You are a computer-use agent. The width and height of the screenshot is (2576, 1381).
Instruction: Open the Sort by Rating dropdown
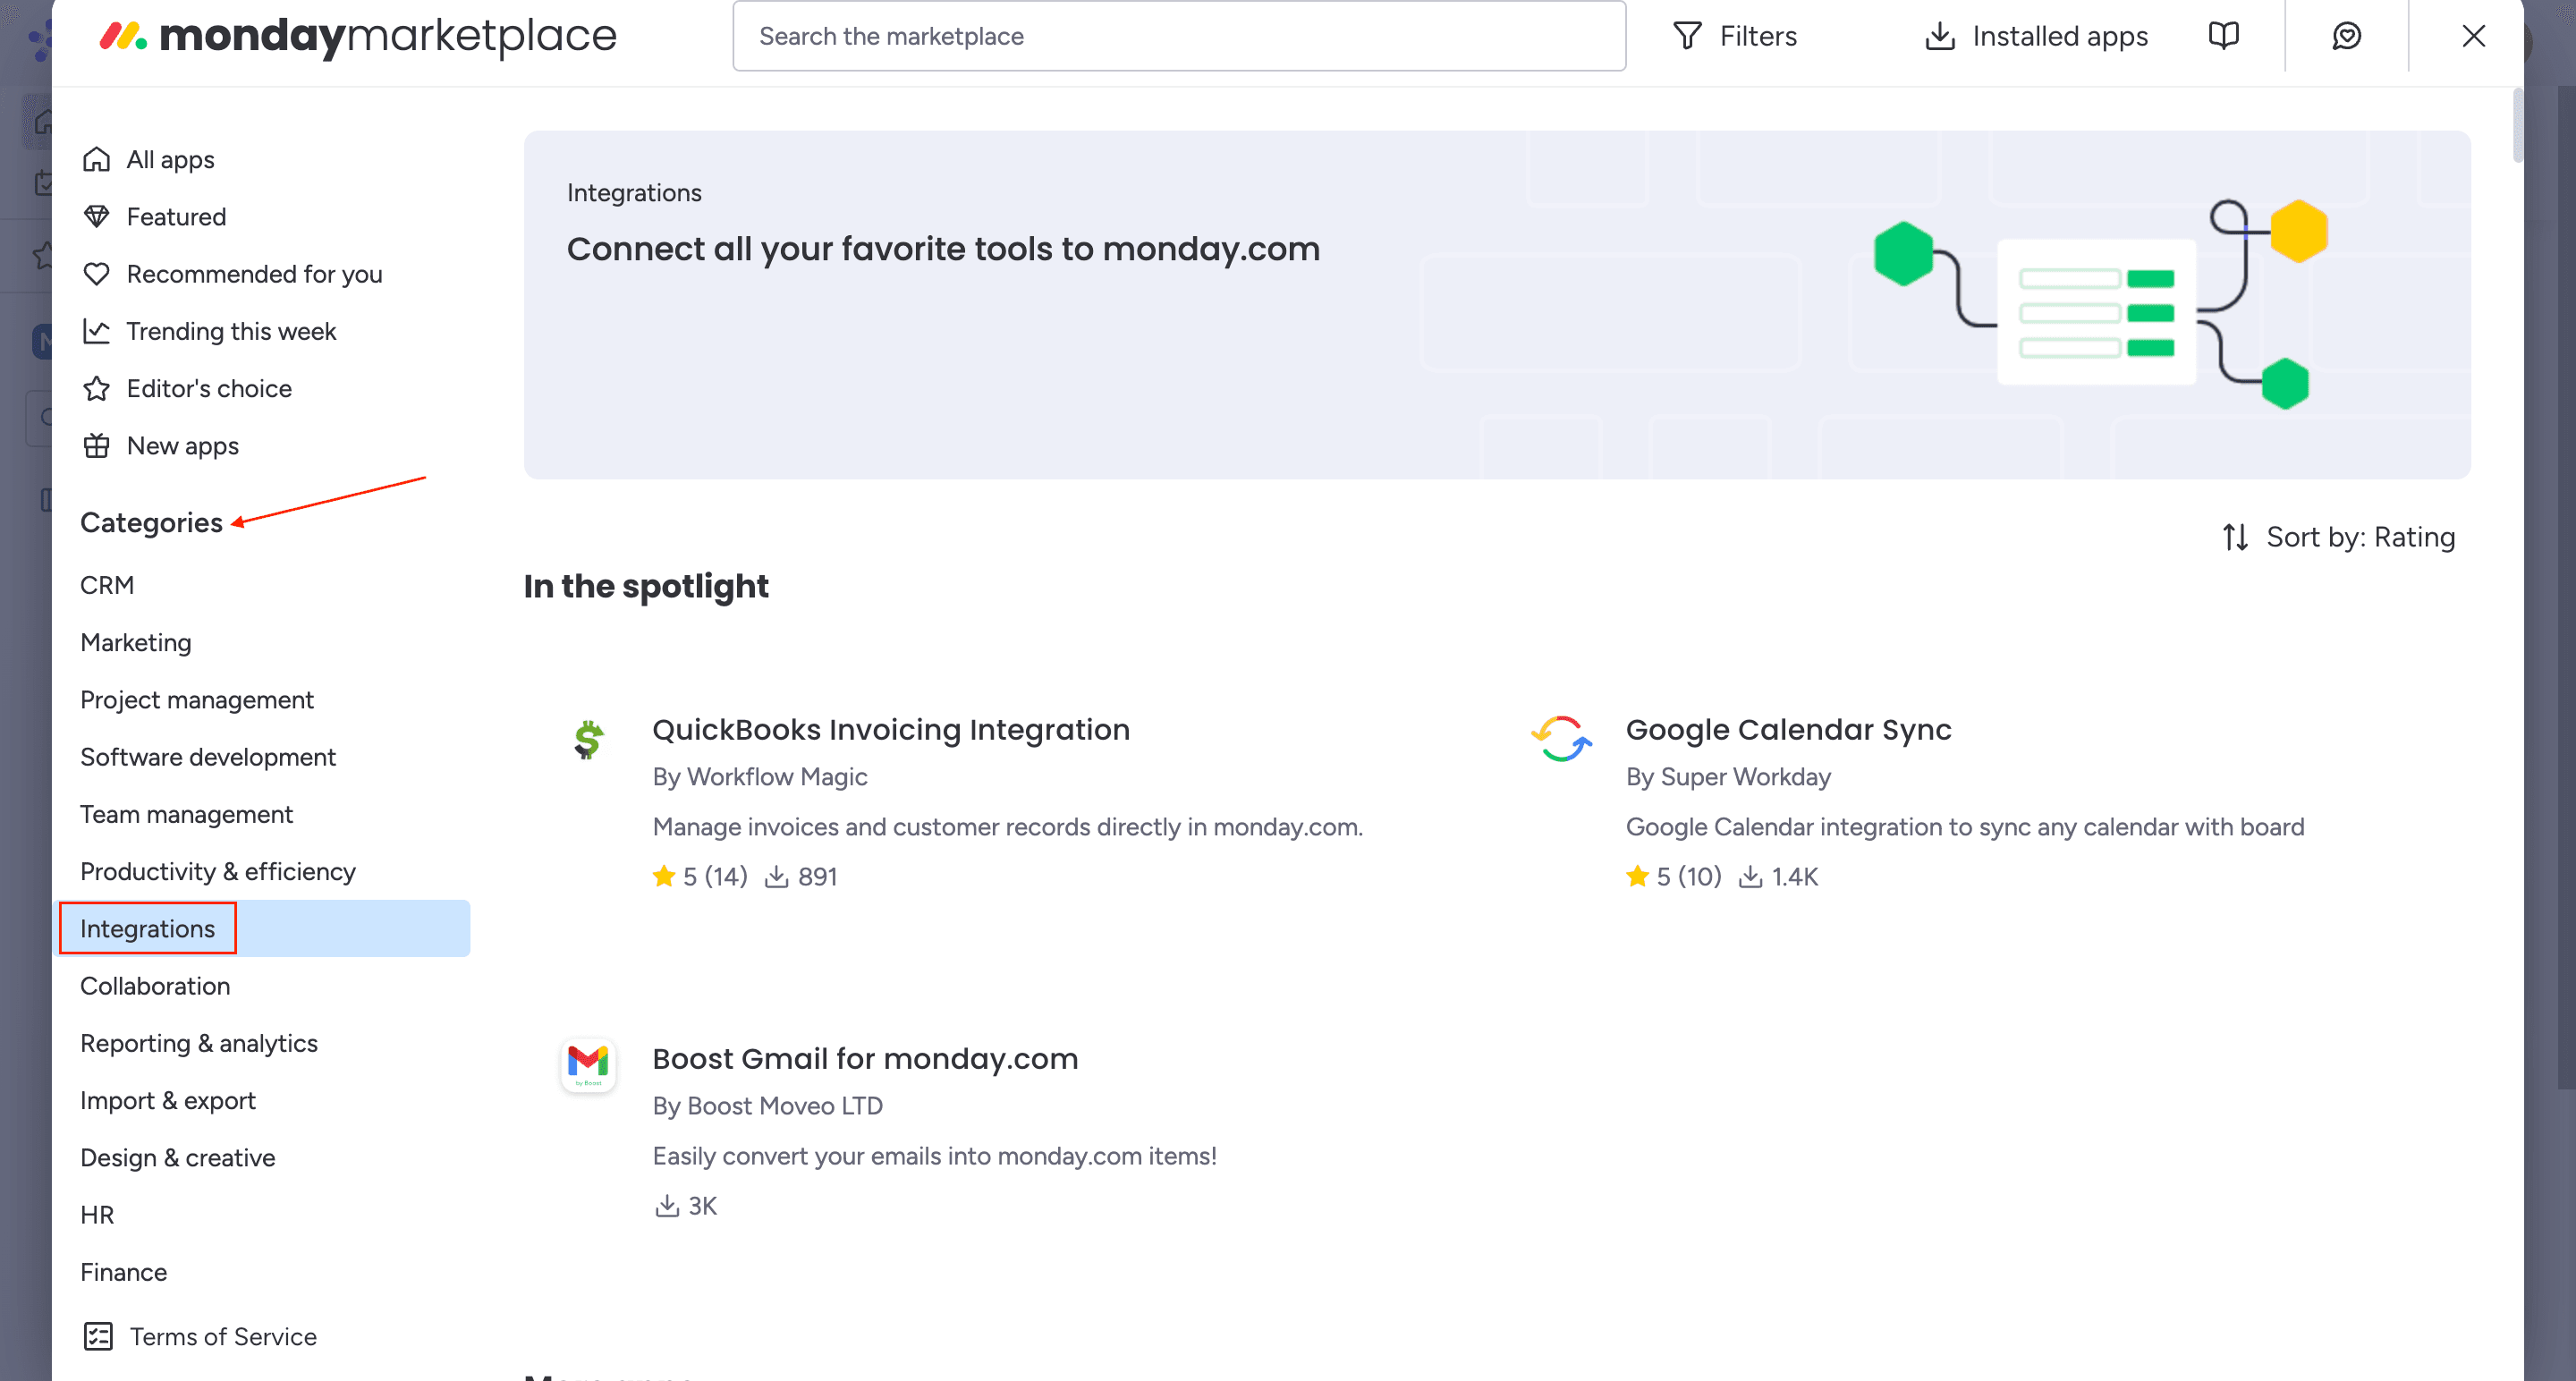tap(2338, 538)
